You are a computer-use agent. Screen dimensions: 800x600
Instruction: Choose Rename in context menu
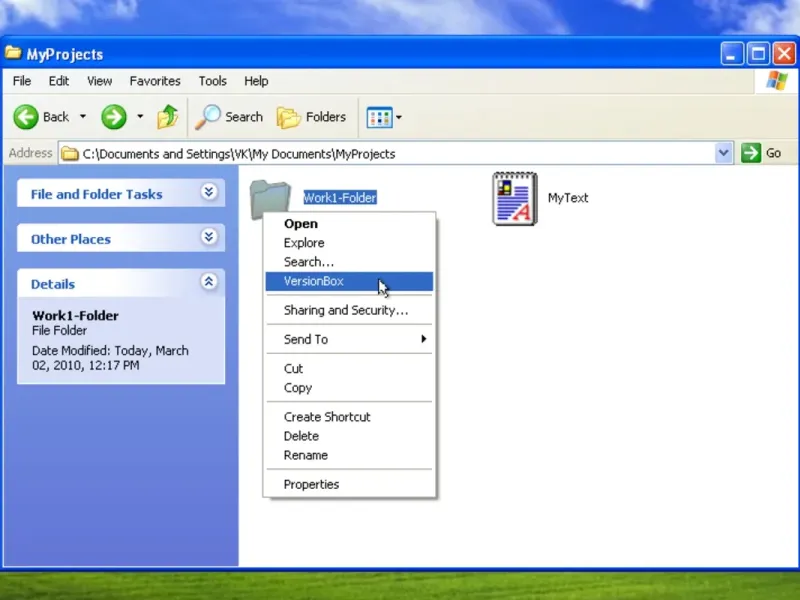(x=349, y=455)
